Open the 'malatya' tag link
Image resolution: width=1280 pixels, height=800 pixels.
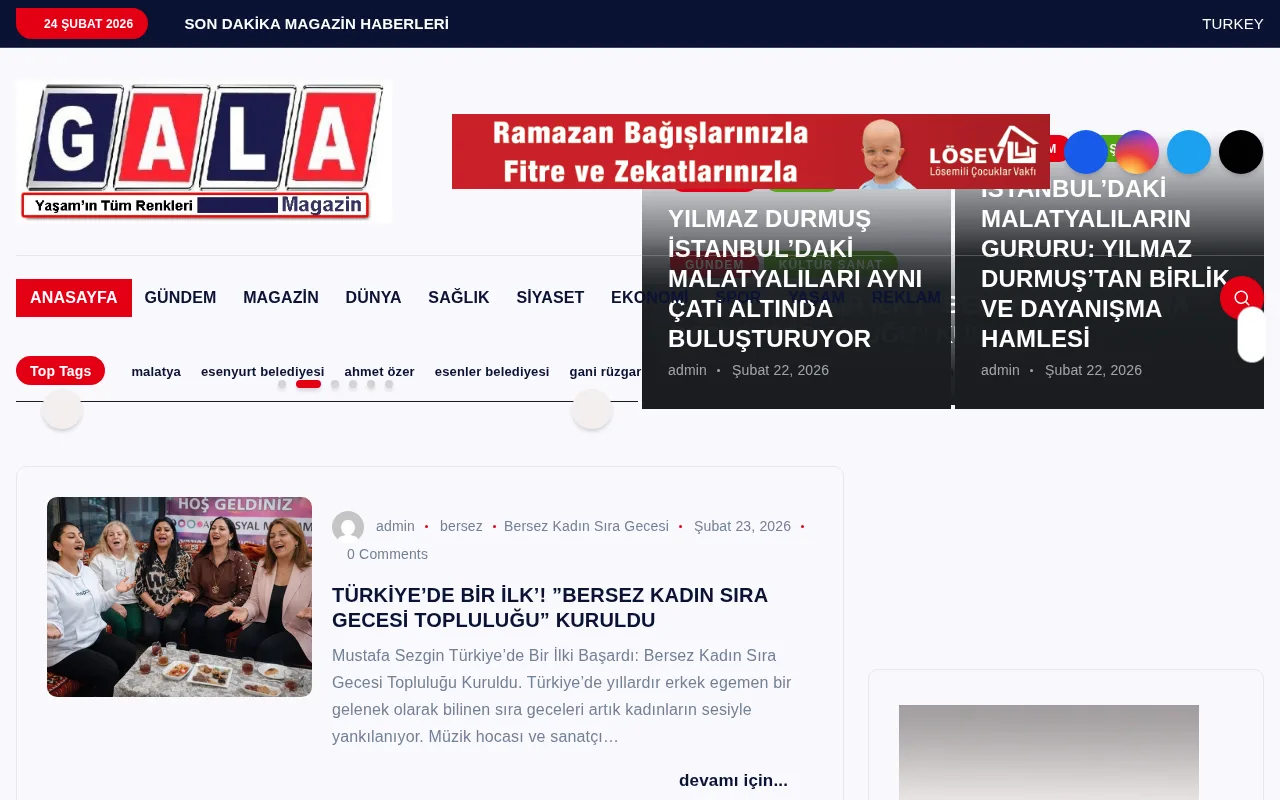click(156, 371)
